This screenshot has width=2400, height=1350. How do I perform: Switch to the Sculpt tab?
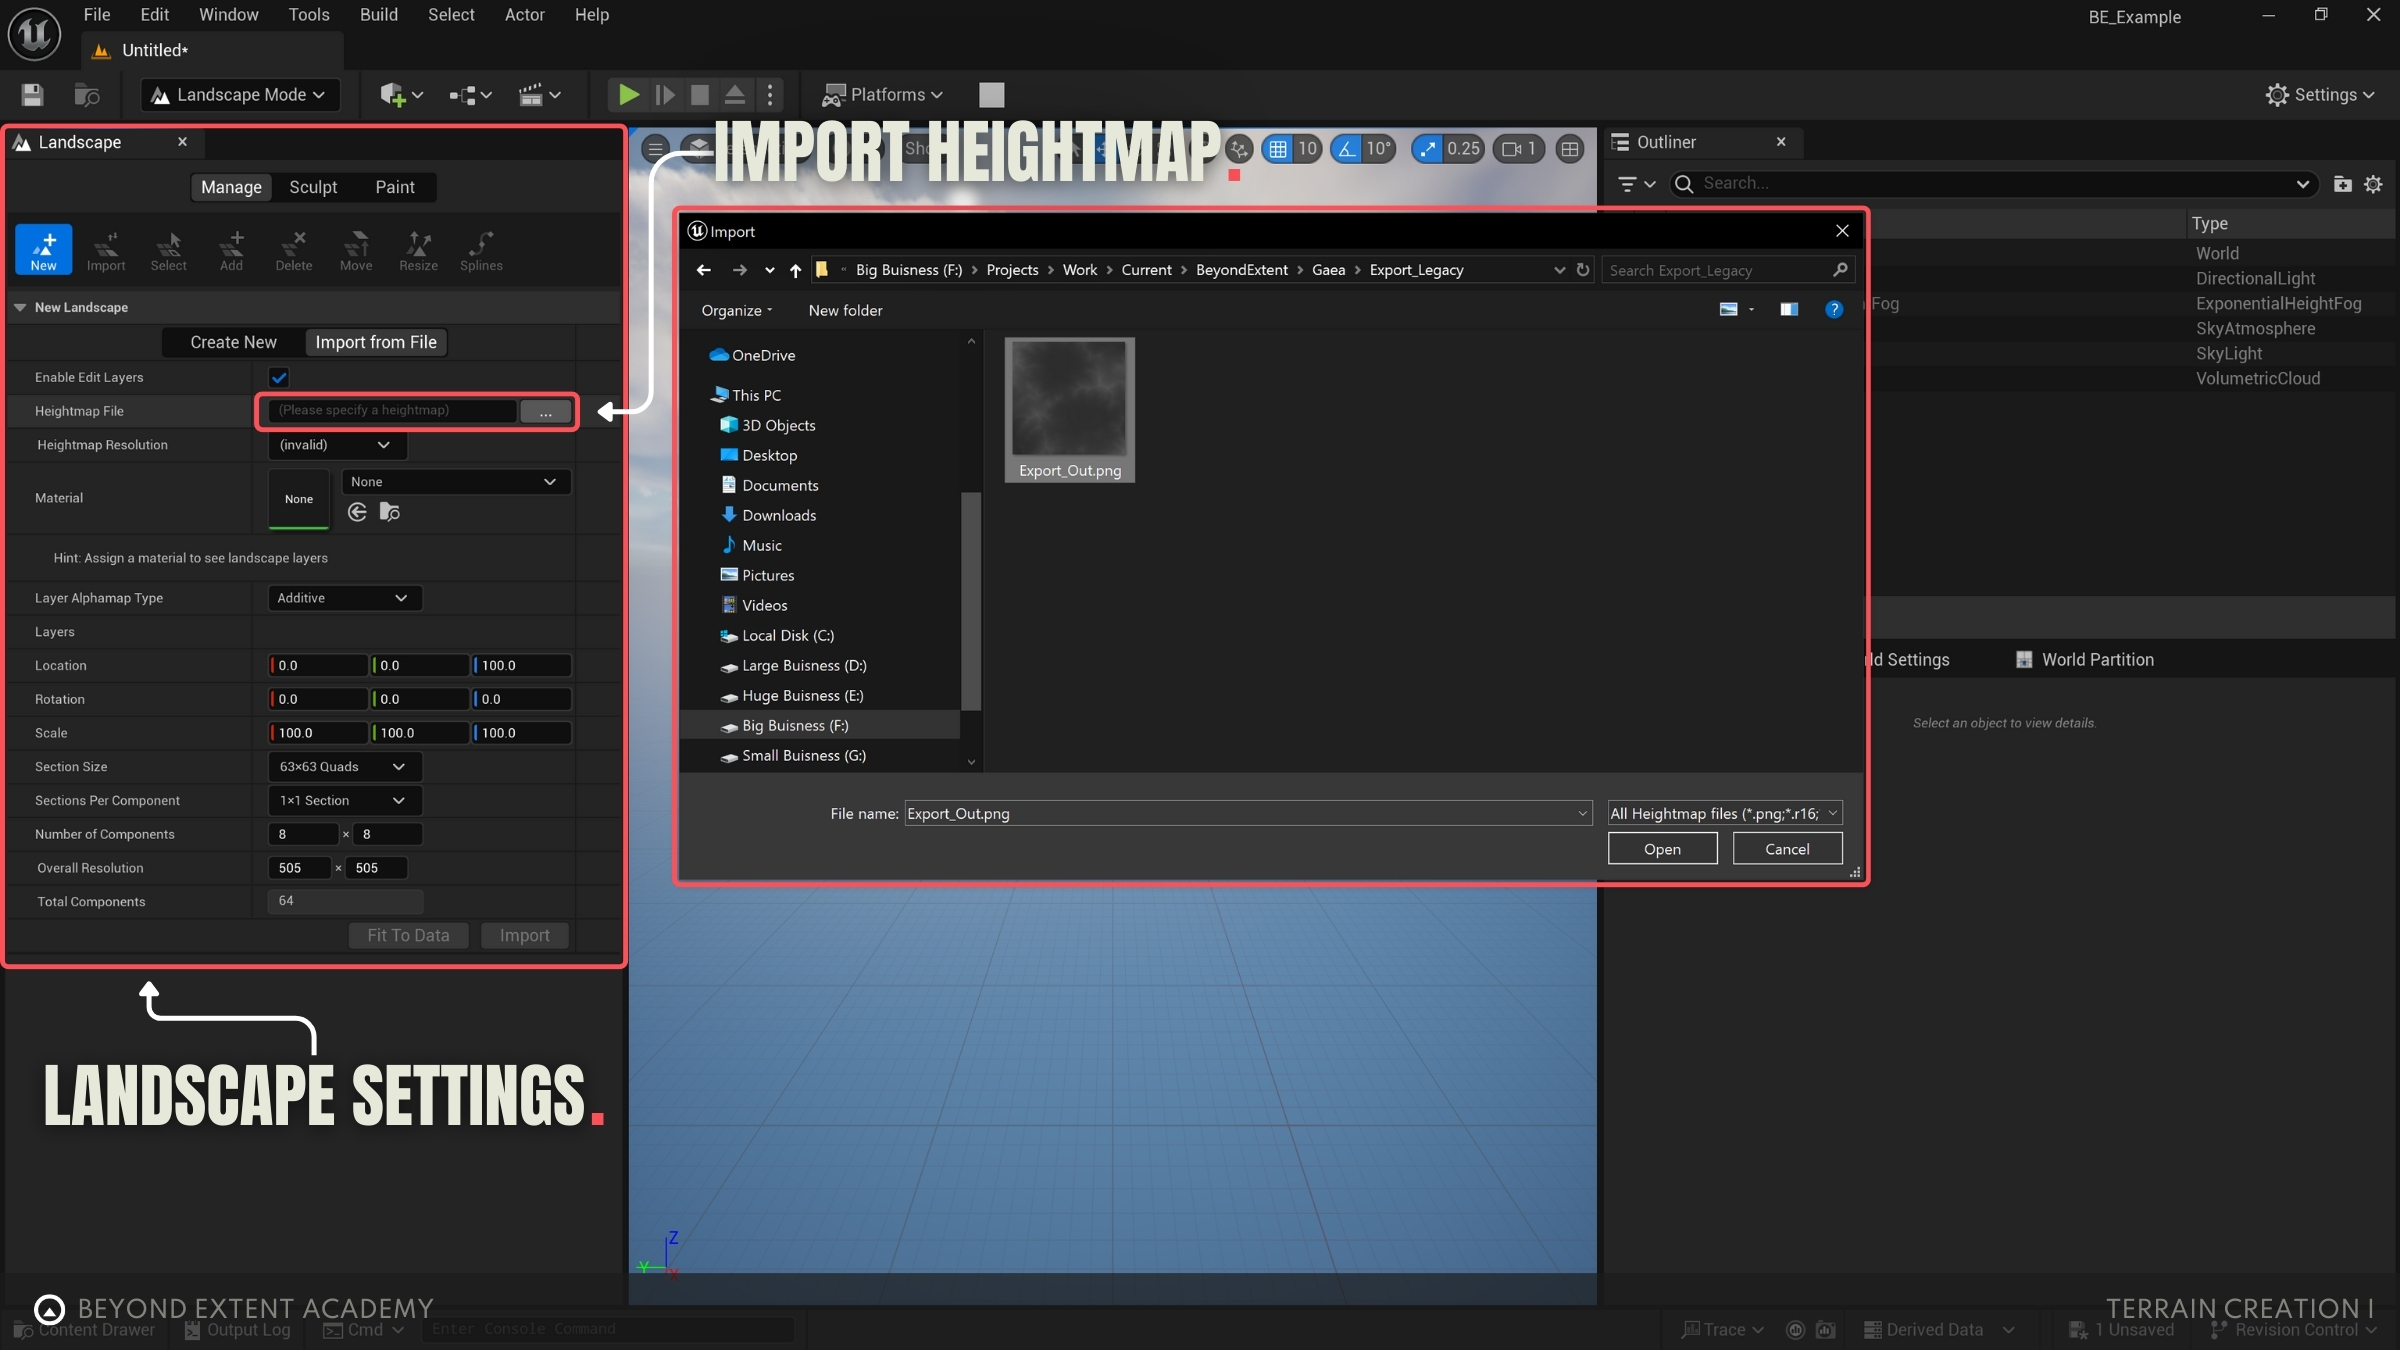313,187
